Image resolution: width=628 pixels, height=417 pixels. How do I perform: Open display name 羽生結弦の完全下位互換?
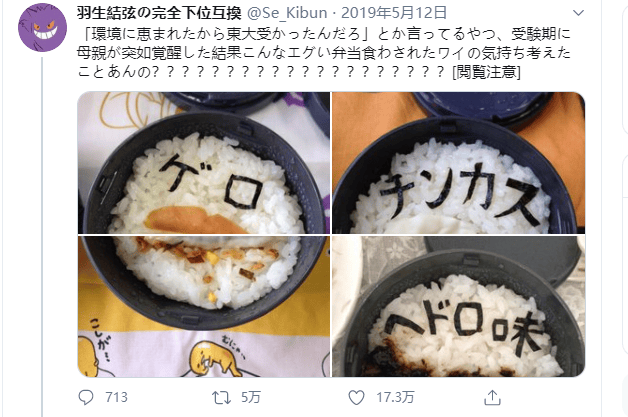tap(159, 13)
